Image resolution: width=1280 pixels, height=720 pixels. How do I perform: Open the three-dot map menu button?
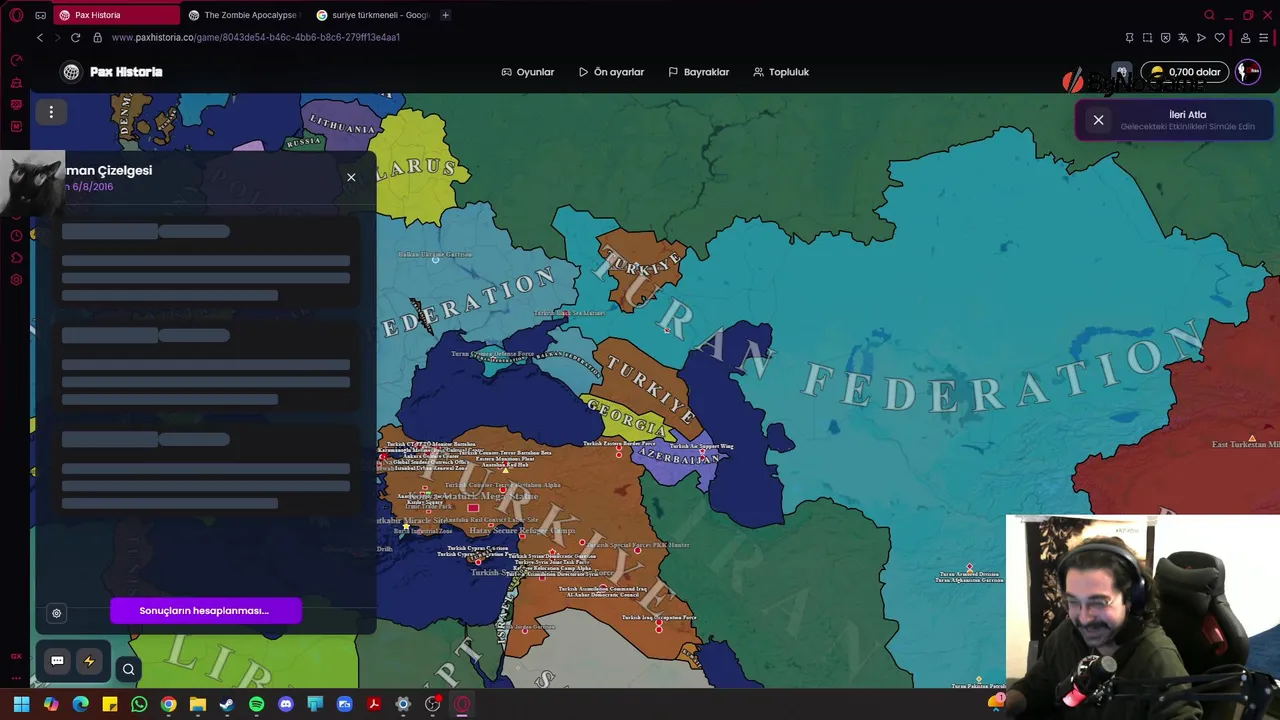51,112
